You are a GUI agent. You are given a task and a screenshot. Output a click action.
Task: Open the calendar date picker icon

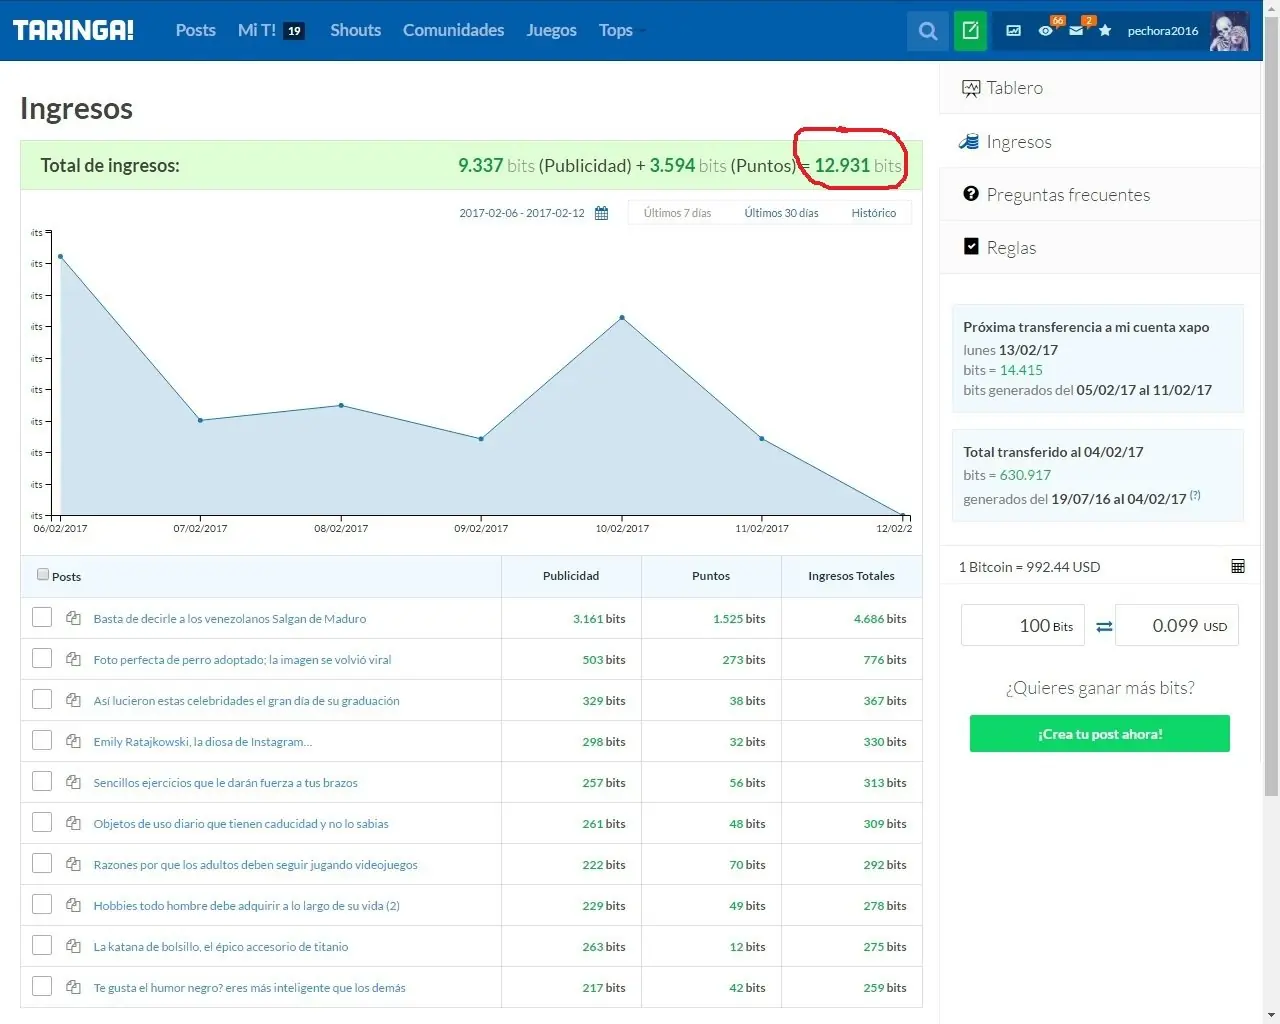click(x=601, y=213)
